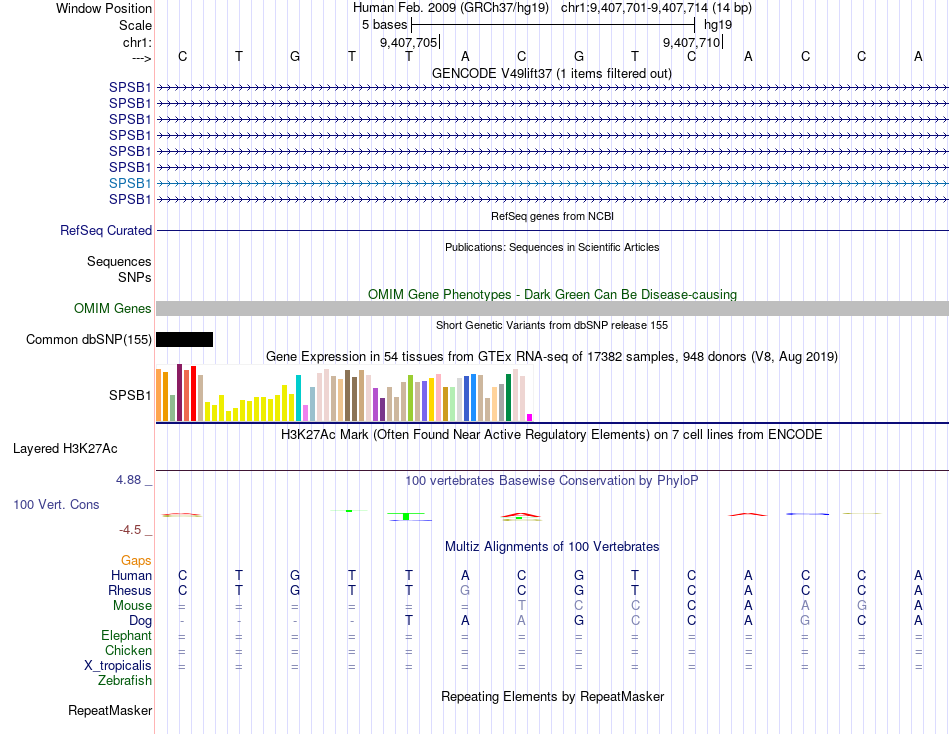The width and height of the screenshot is (950, 734).
Task: Open the GENCODE V49lift37 track title
Action: pos(552,73)
